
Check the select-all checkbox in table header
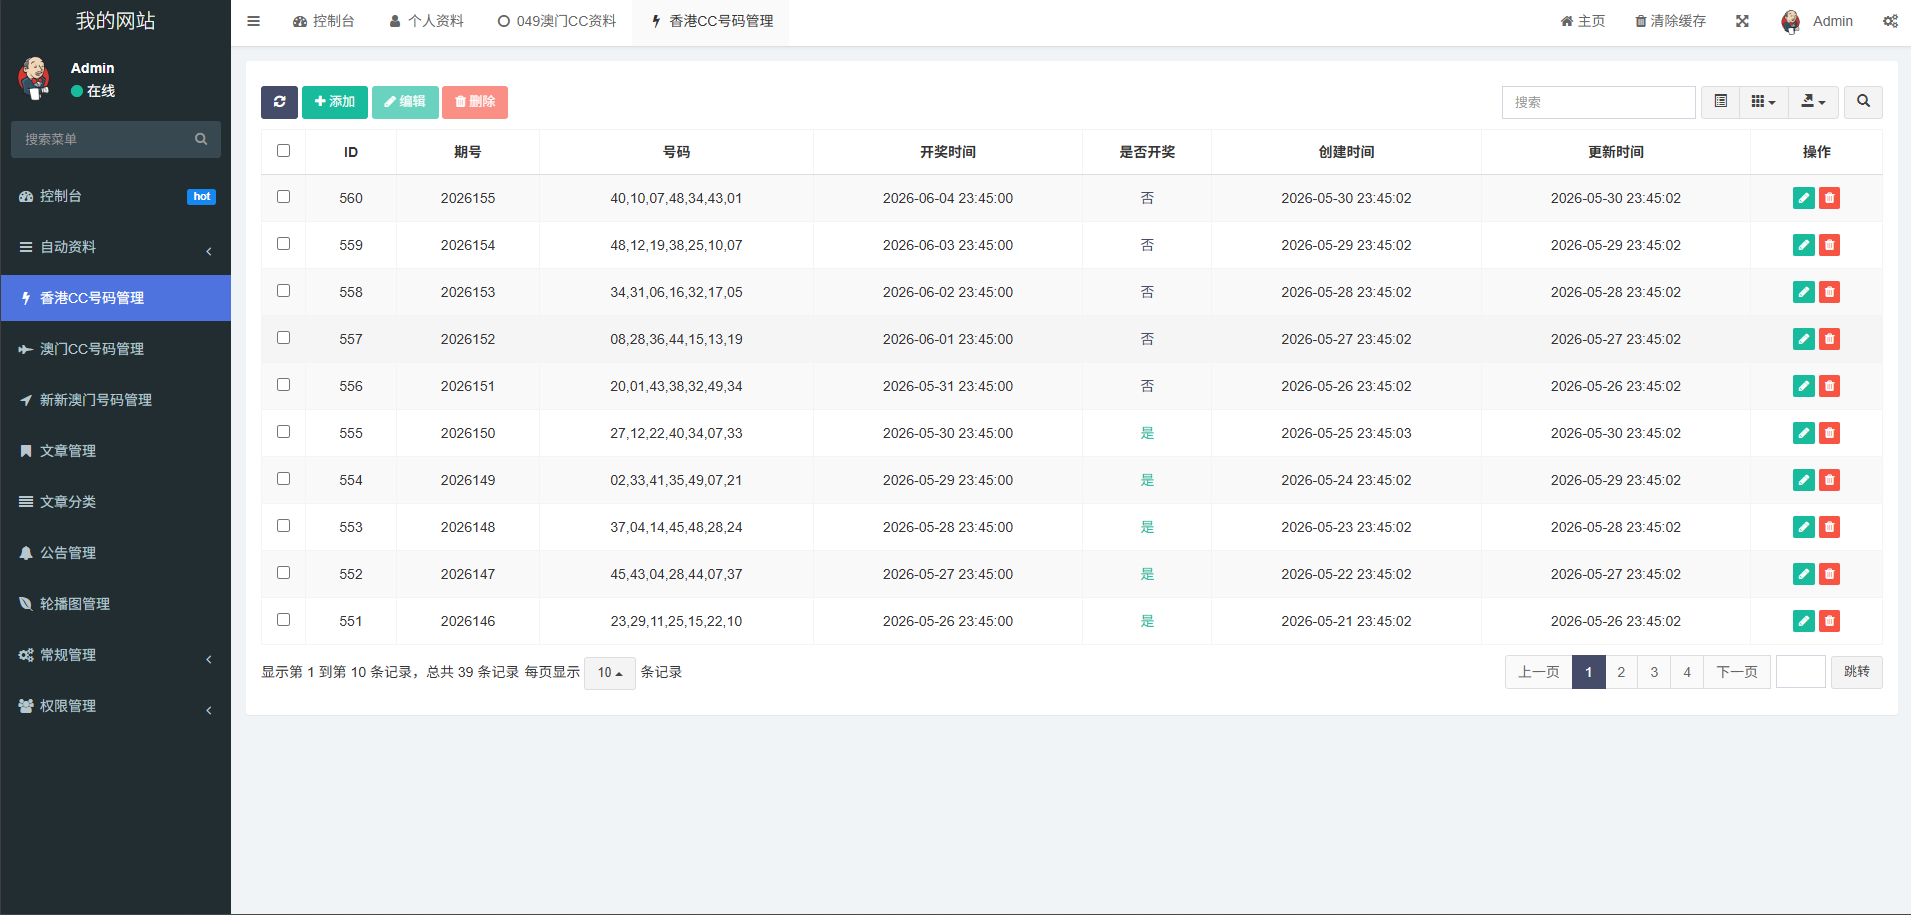283,151
